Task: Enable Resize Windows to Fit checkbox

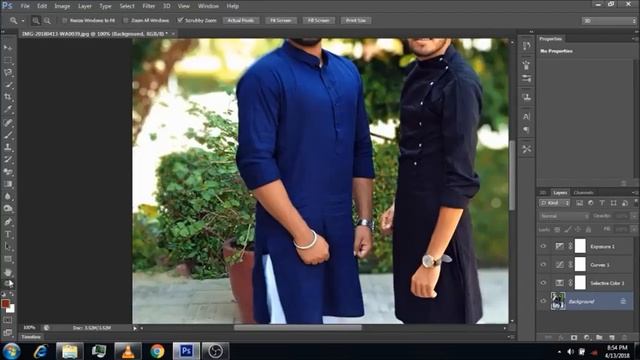Action: click(x=64, y=20)
